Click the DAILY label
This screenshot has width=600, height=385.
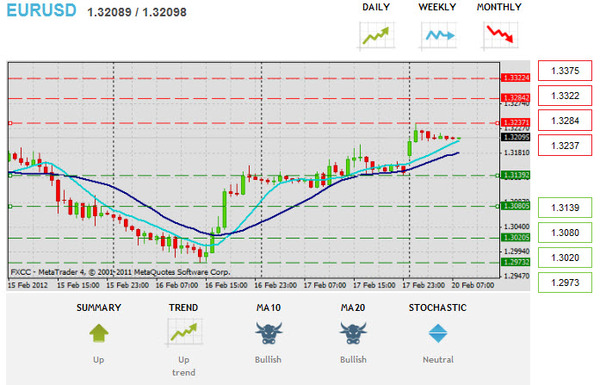click(376, 7)
